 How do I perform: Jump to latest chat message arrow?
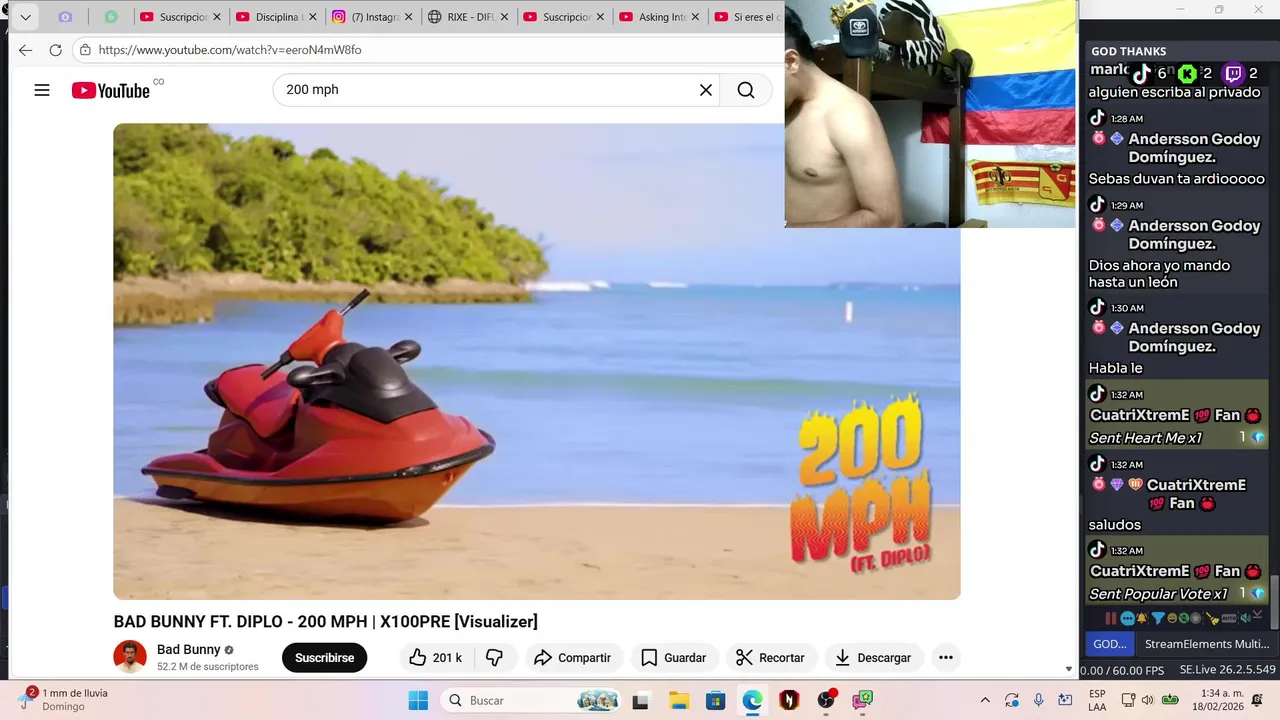1258,614
